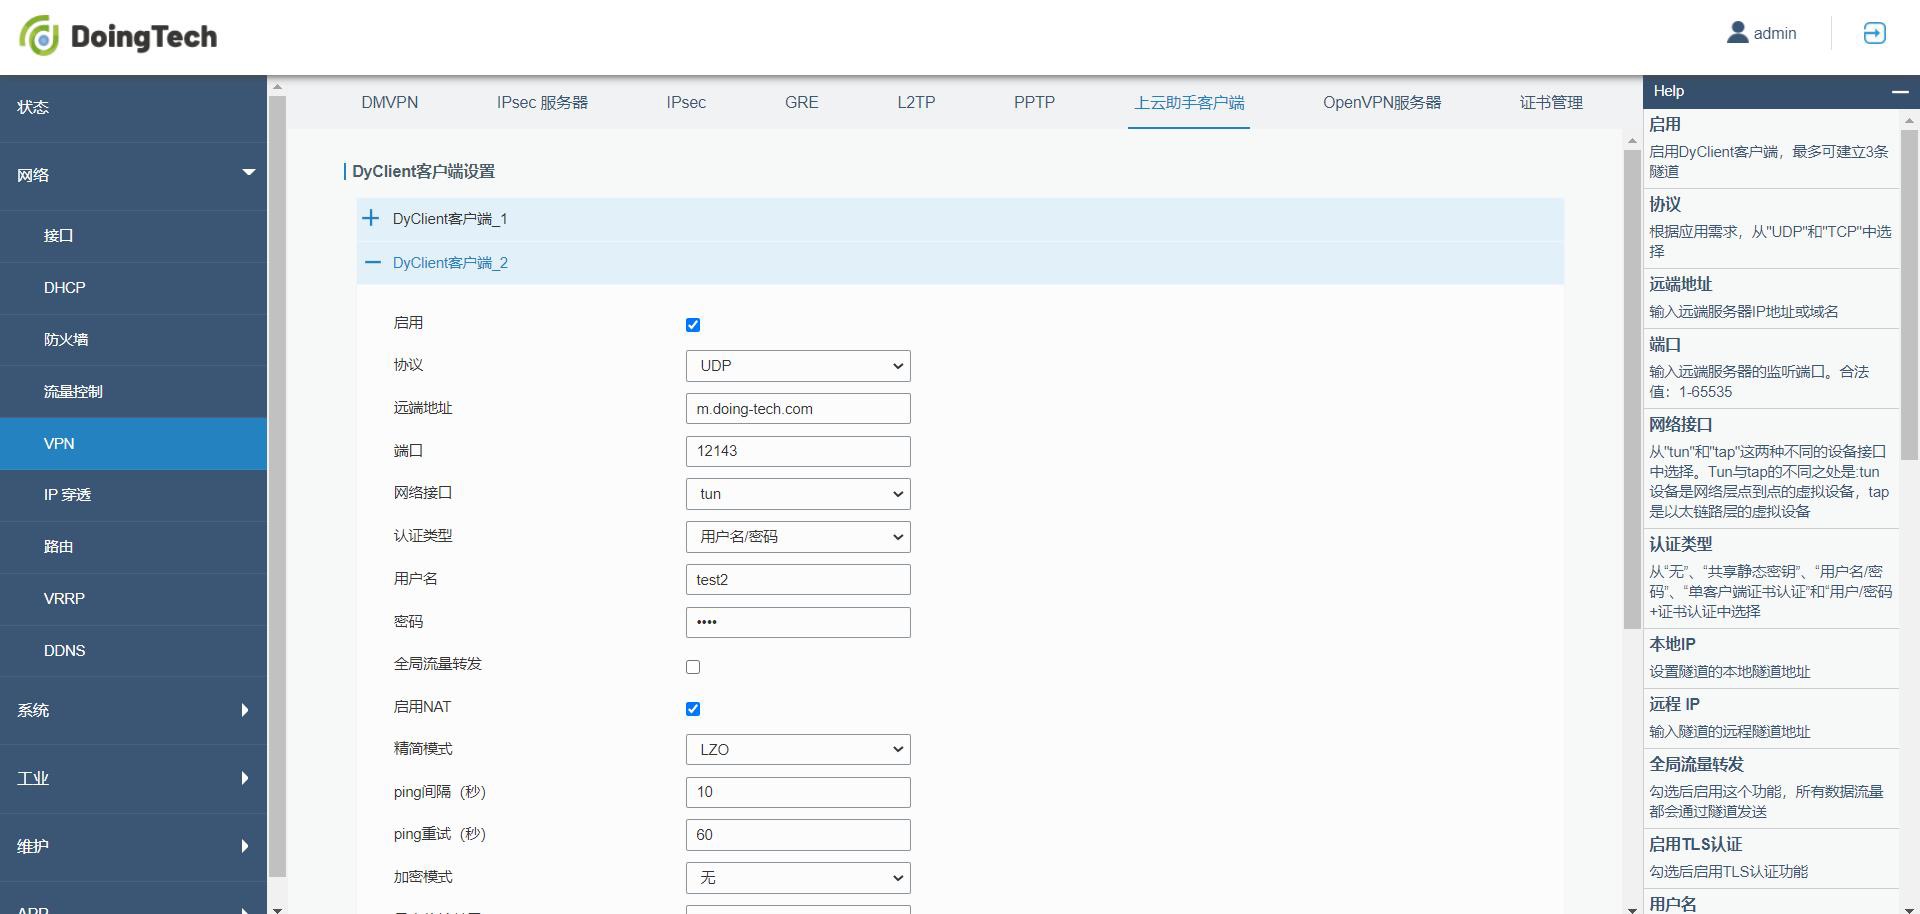Click the 网络接口 help heading
The image size is (1920, 914).
point(1680,424)
